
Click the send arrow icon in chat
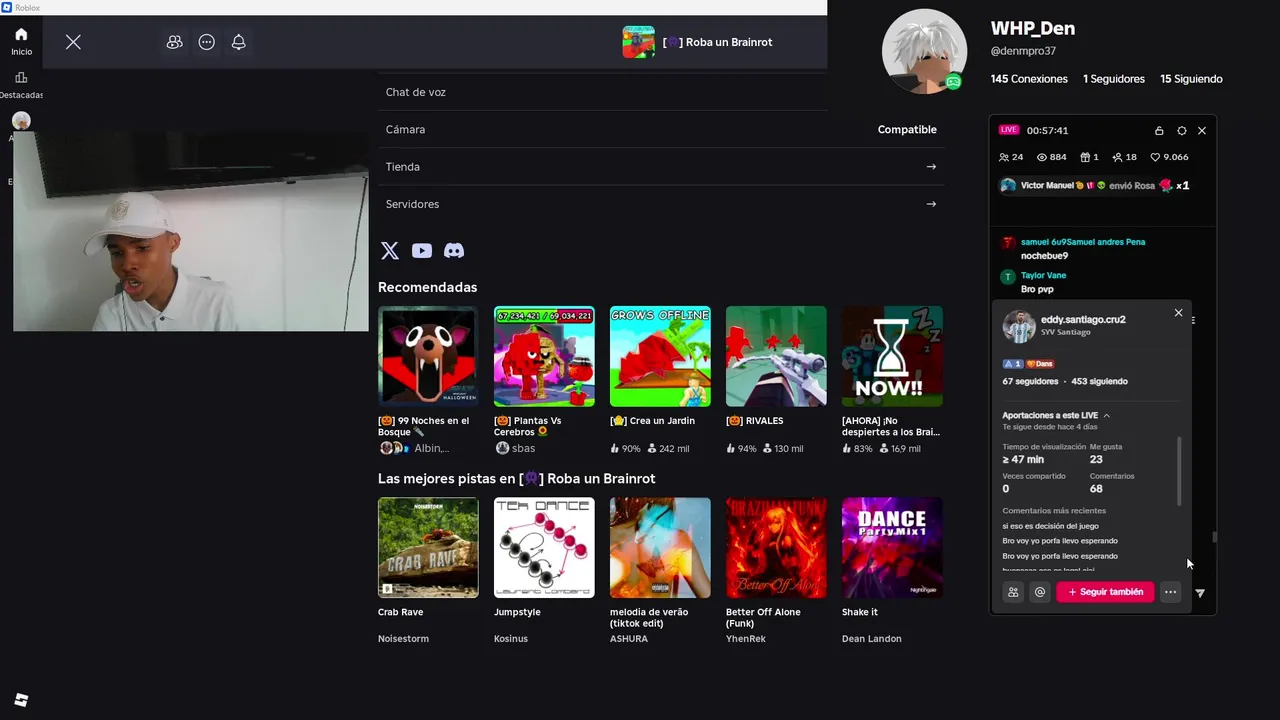[x=1200, y=593]
